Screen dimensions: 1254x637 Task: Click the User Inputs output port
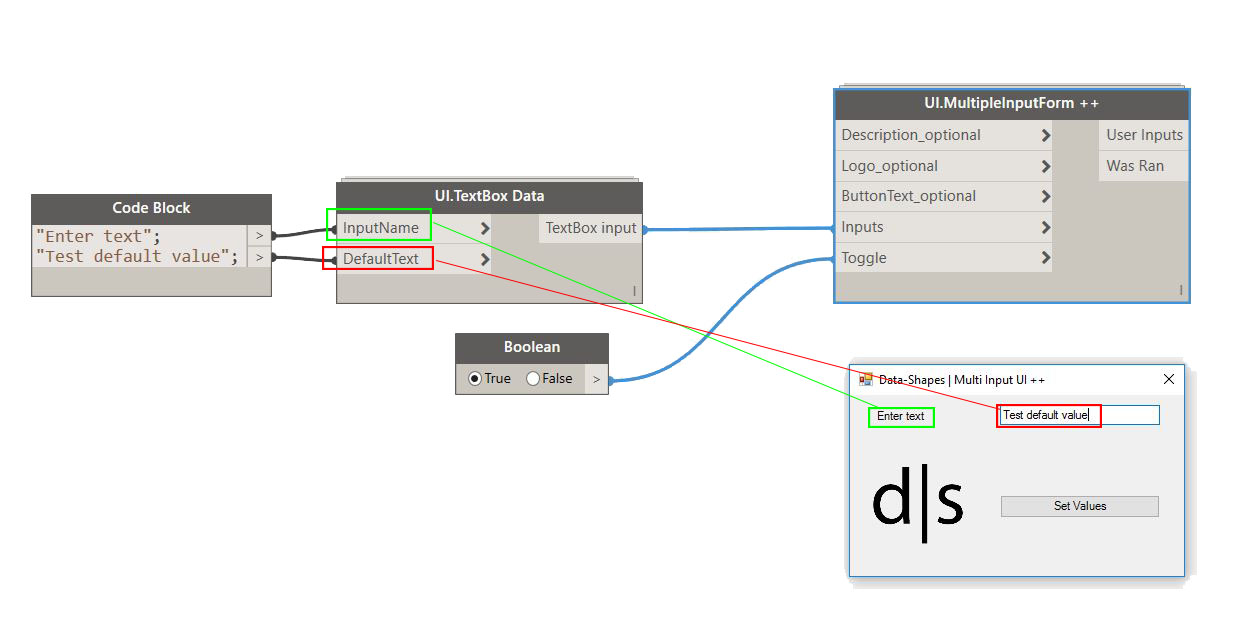(1143, 135)
